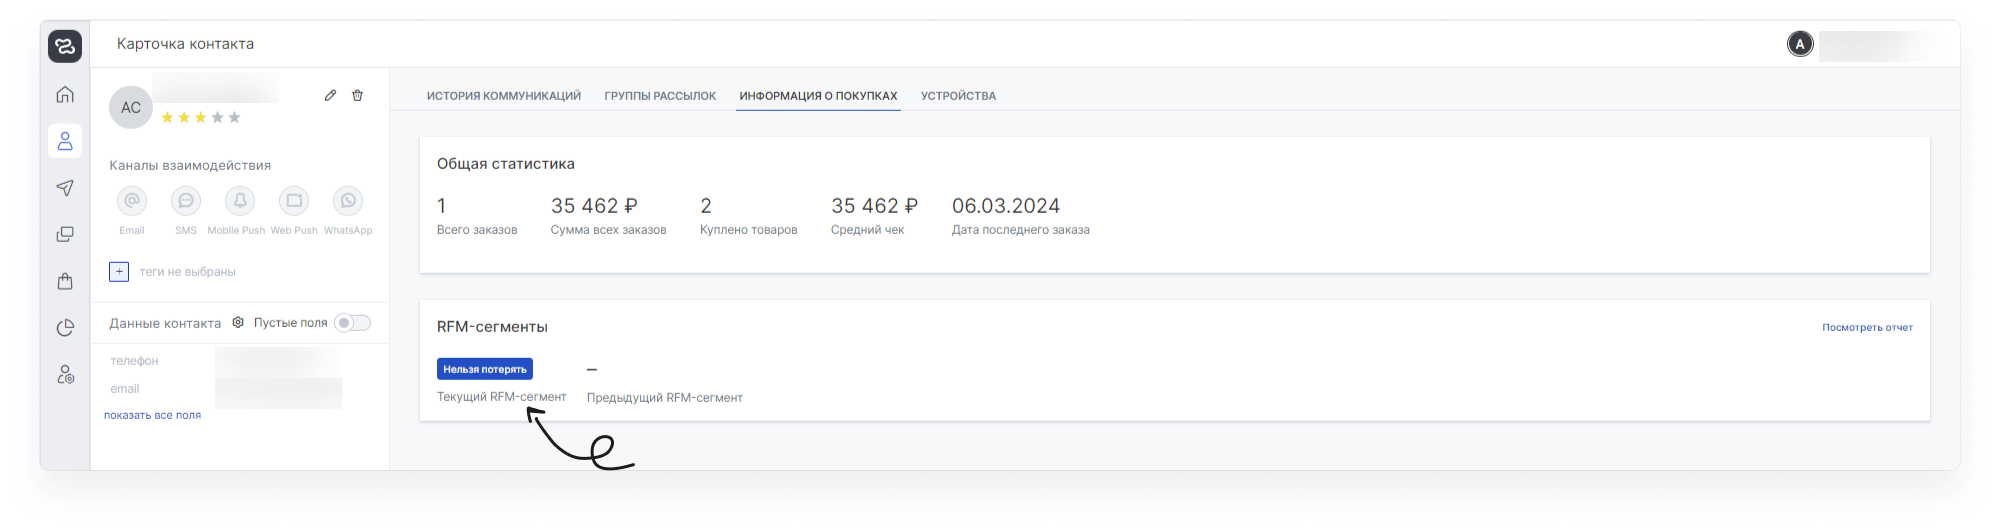Image resolution: width=2000 pixels, height=530 pixels.
Task: Click the 'Данные контакта' heading
Action: 165,323
